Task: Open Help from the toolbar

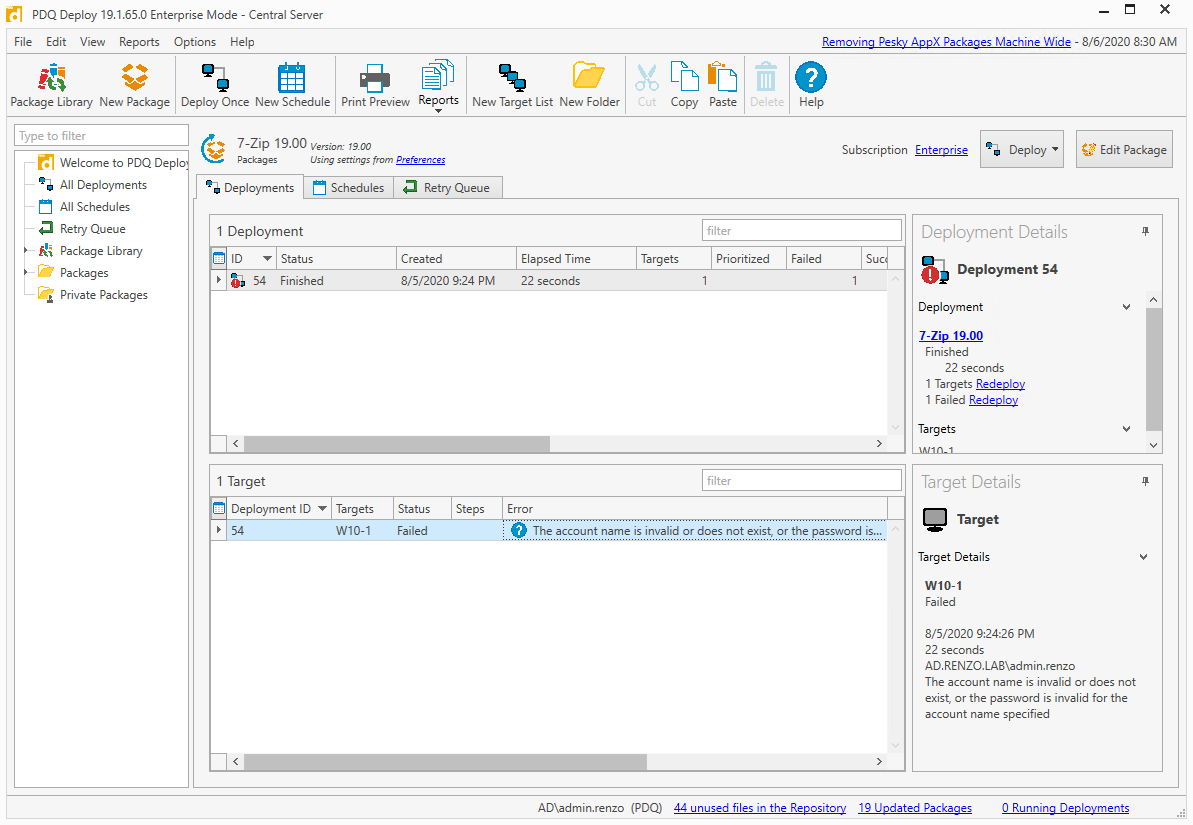Action: pos(811,85)
